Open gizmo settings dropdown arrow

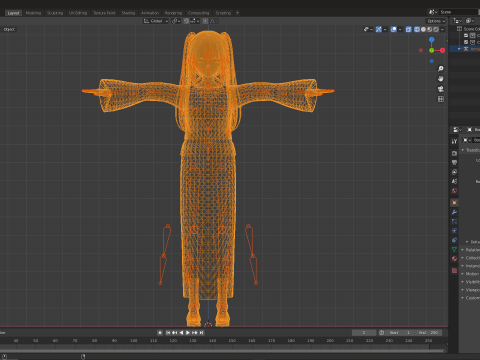(x=385, y=29)
